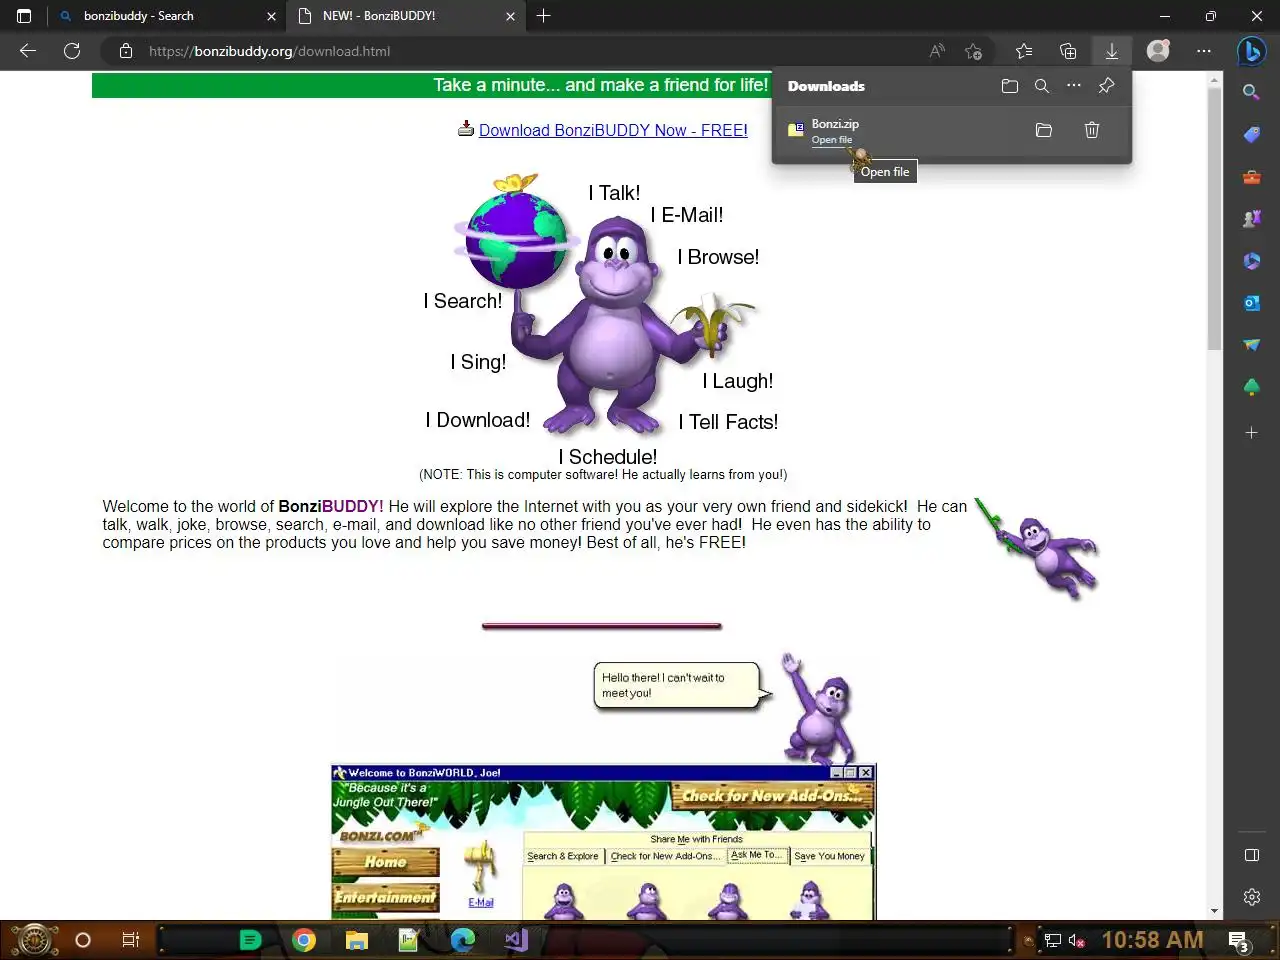Select the Bonzi.zip file name
1280x960 pixels.
pos(835,124)
